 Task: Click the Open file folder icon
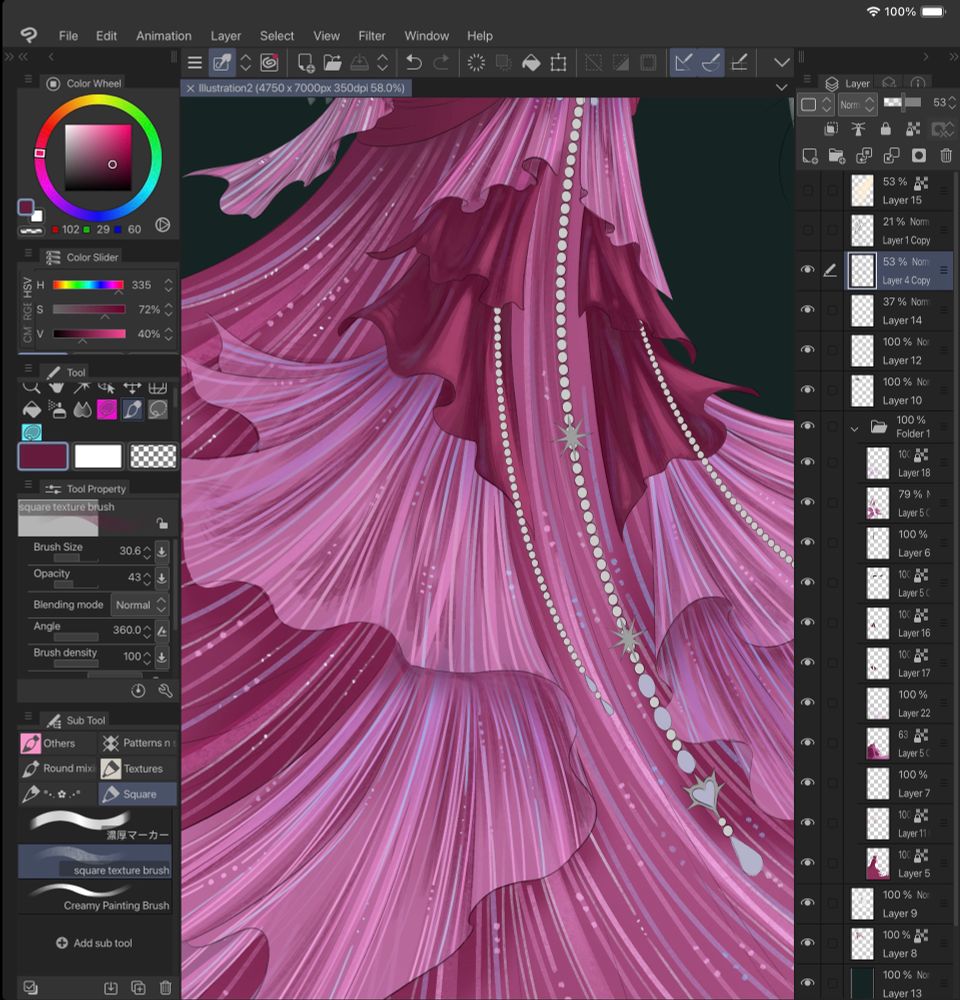pos(333,63)
